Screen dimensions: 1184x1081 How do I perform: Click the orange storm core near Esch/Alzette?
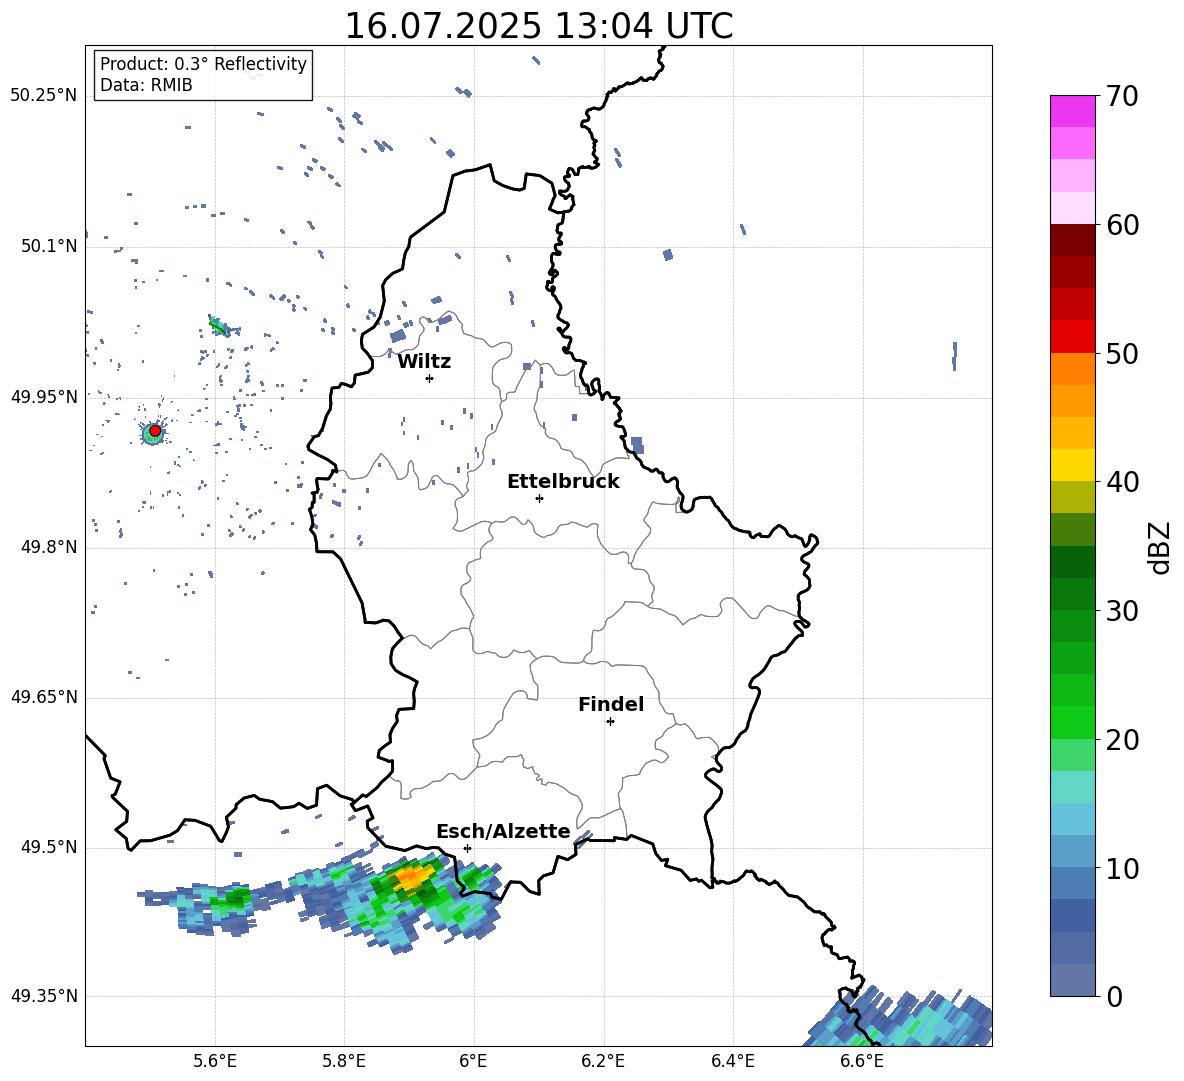tap(412, 878)
